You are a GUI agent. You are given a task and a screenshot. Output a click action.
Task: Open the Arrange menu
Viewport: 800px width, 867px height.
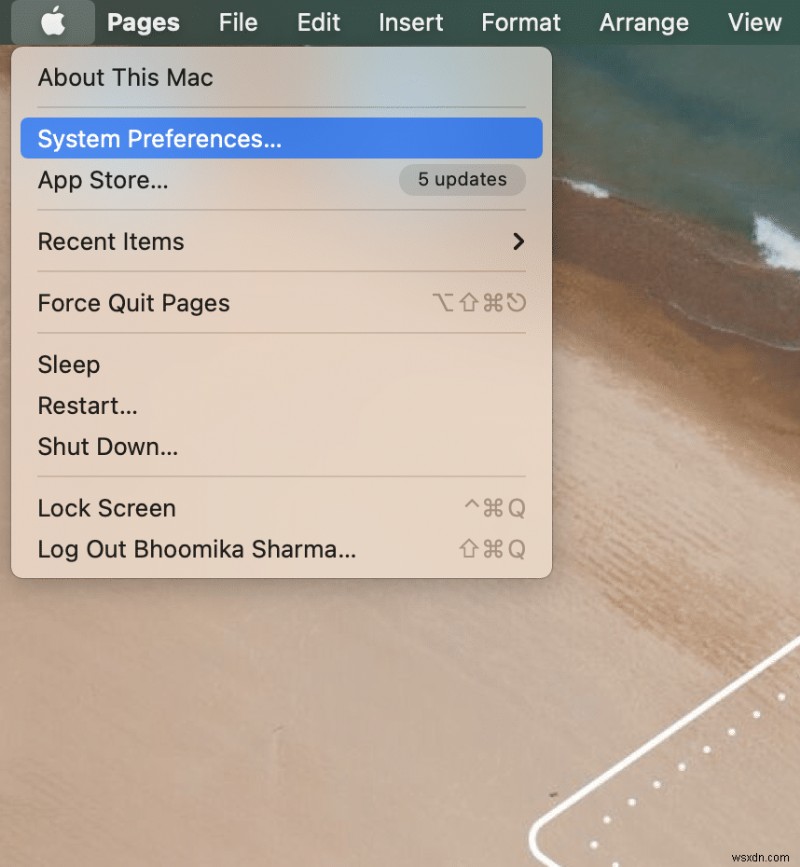tap(644, 22)
